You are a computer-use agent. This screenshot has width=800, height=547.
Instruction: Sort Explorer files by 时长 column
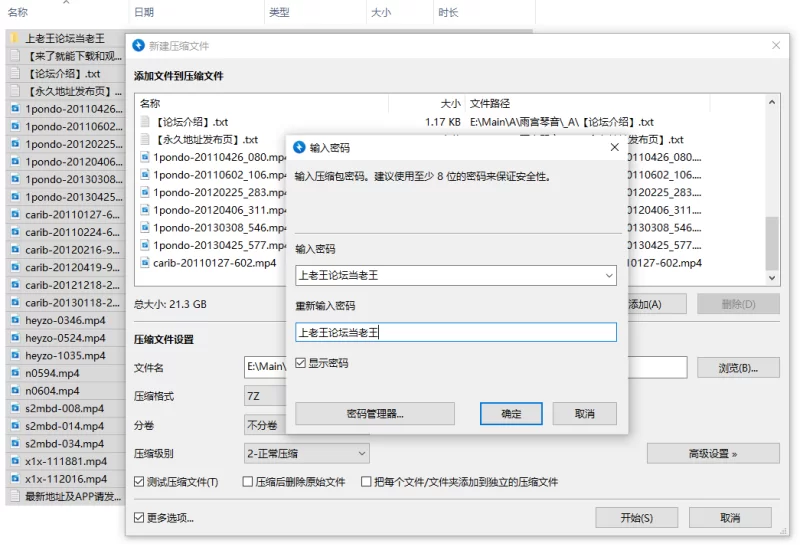pyautogui.click(x=448, y=12)
